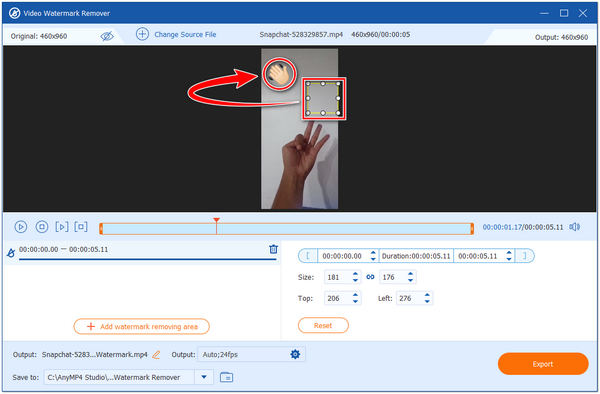The height and width of the screenshot is (394, 600).
Task: Expand the Save to path dropdown
Action: click(204, 377)
